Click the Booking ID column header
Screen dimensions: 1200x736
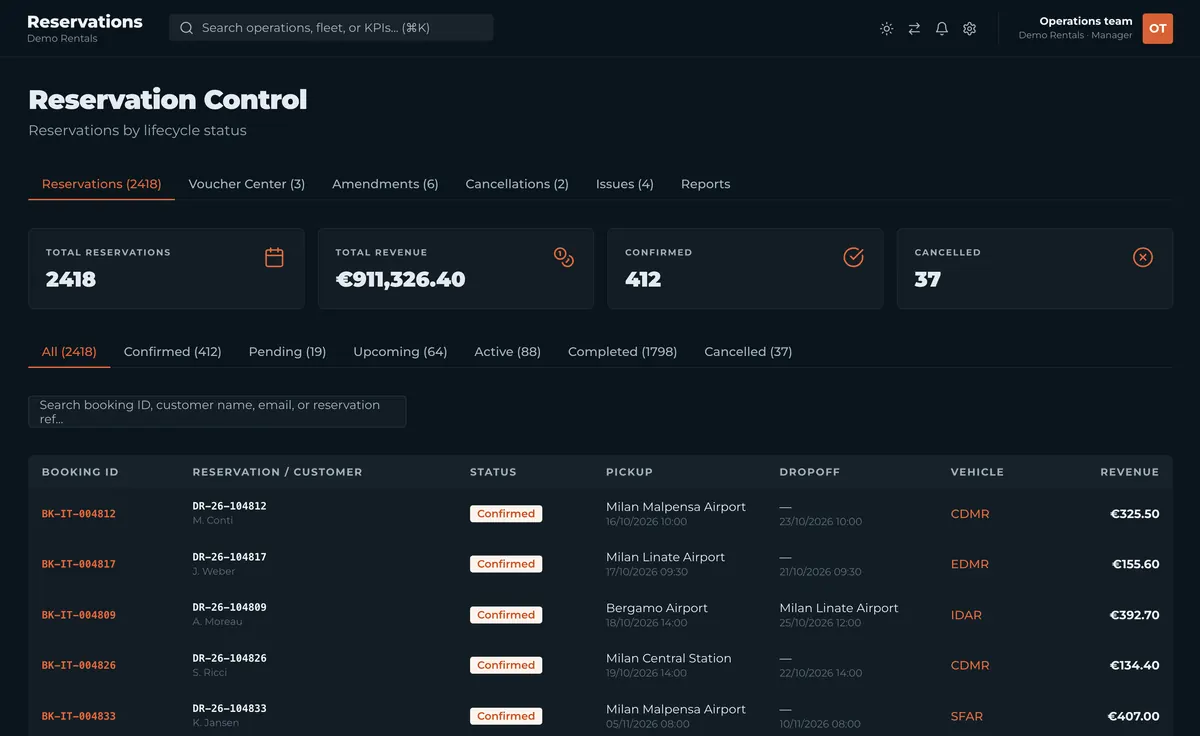[x=80, y=472]
